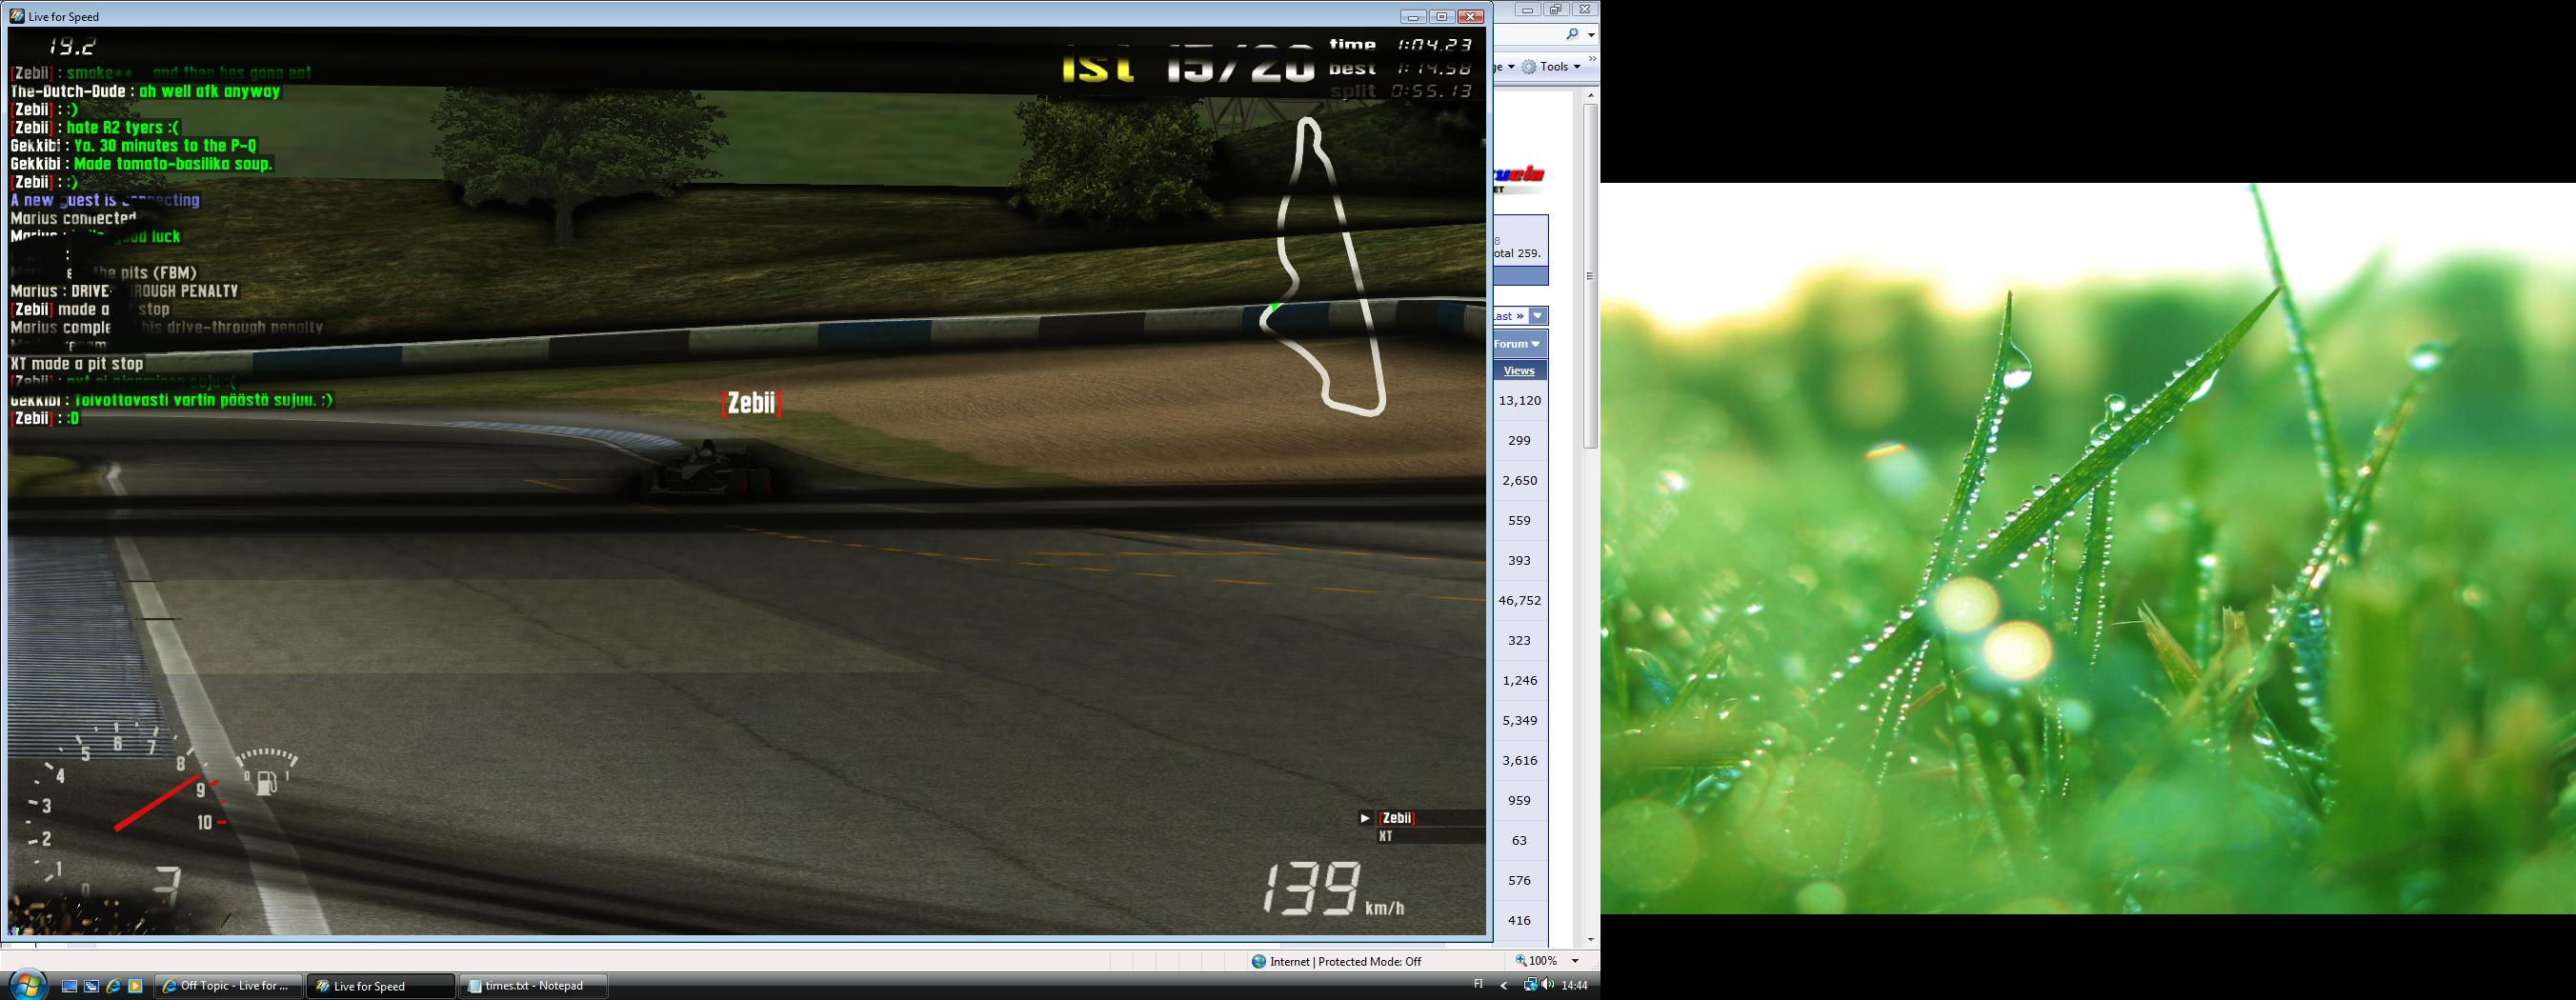The height and width of the screenshot is (1000, 2576).
Task: Launch Windows Media Player from quick launch
Action: click(x=135, y=986)
